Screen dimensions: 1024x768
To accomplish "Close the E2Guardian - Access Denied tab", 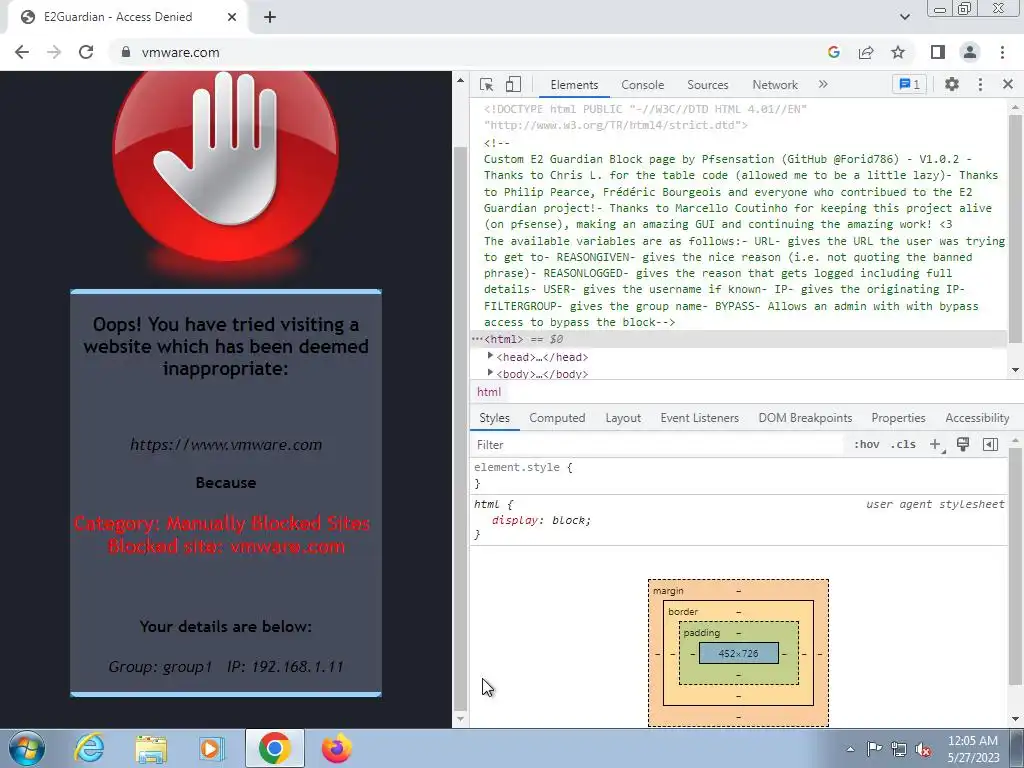I will click(x=232, y=17).
